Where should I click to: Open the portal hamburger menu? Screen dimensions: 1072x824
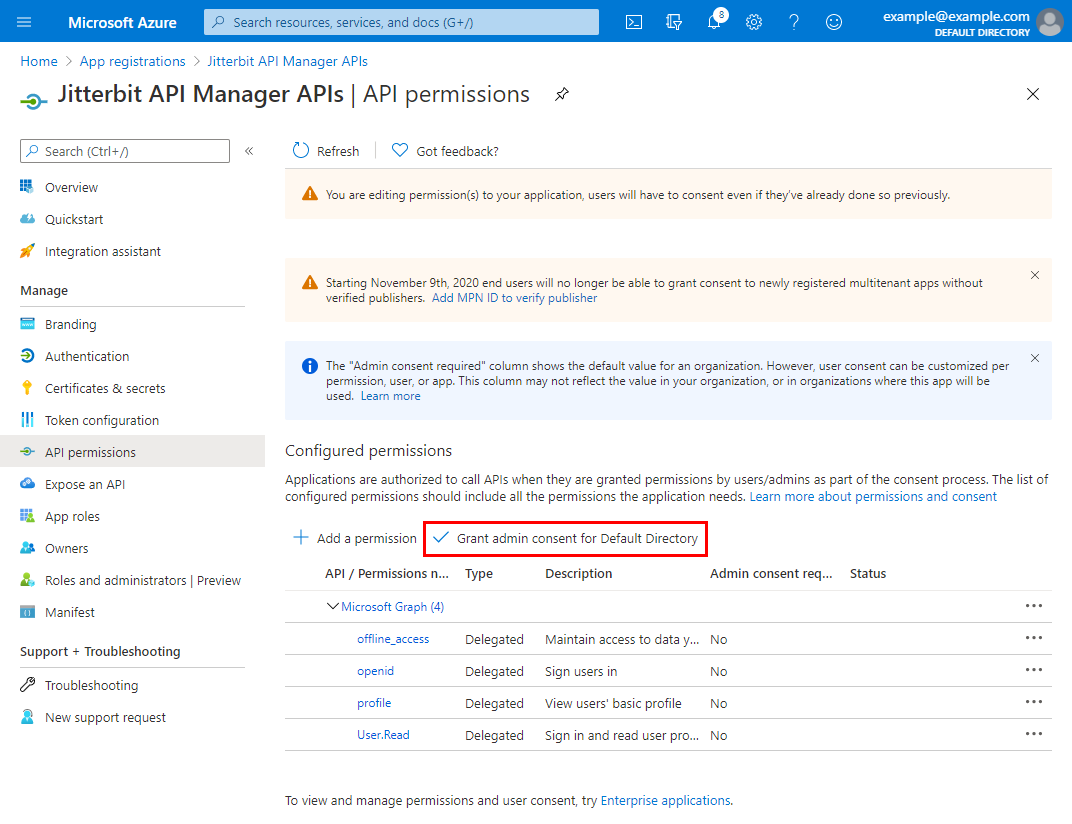[x=25, y=22]
